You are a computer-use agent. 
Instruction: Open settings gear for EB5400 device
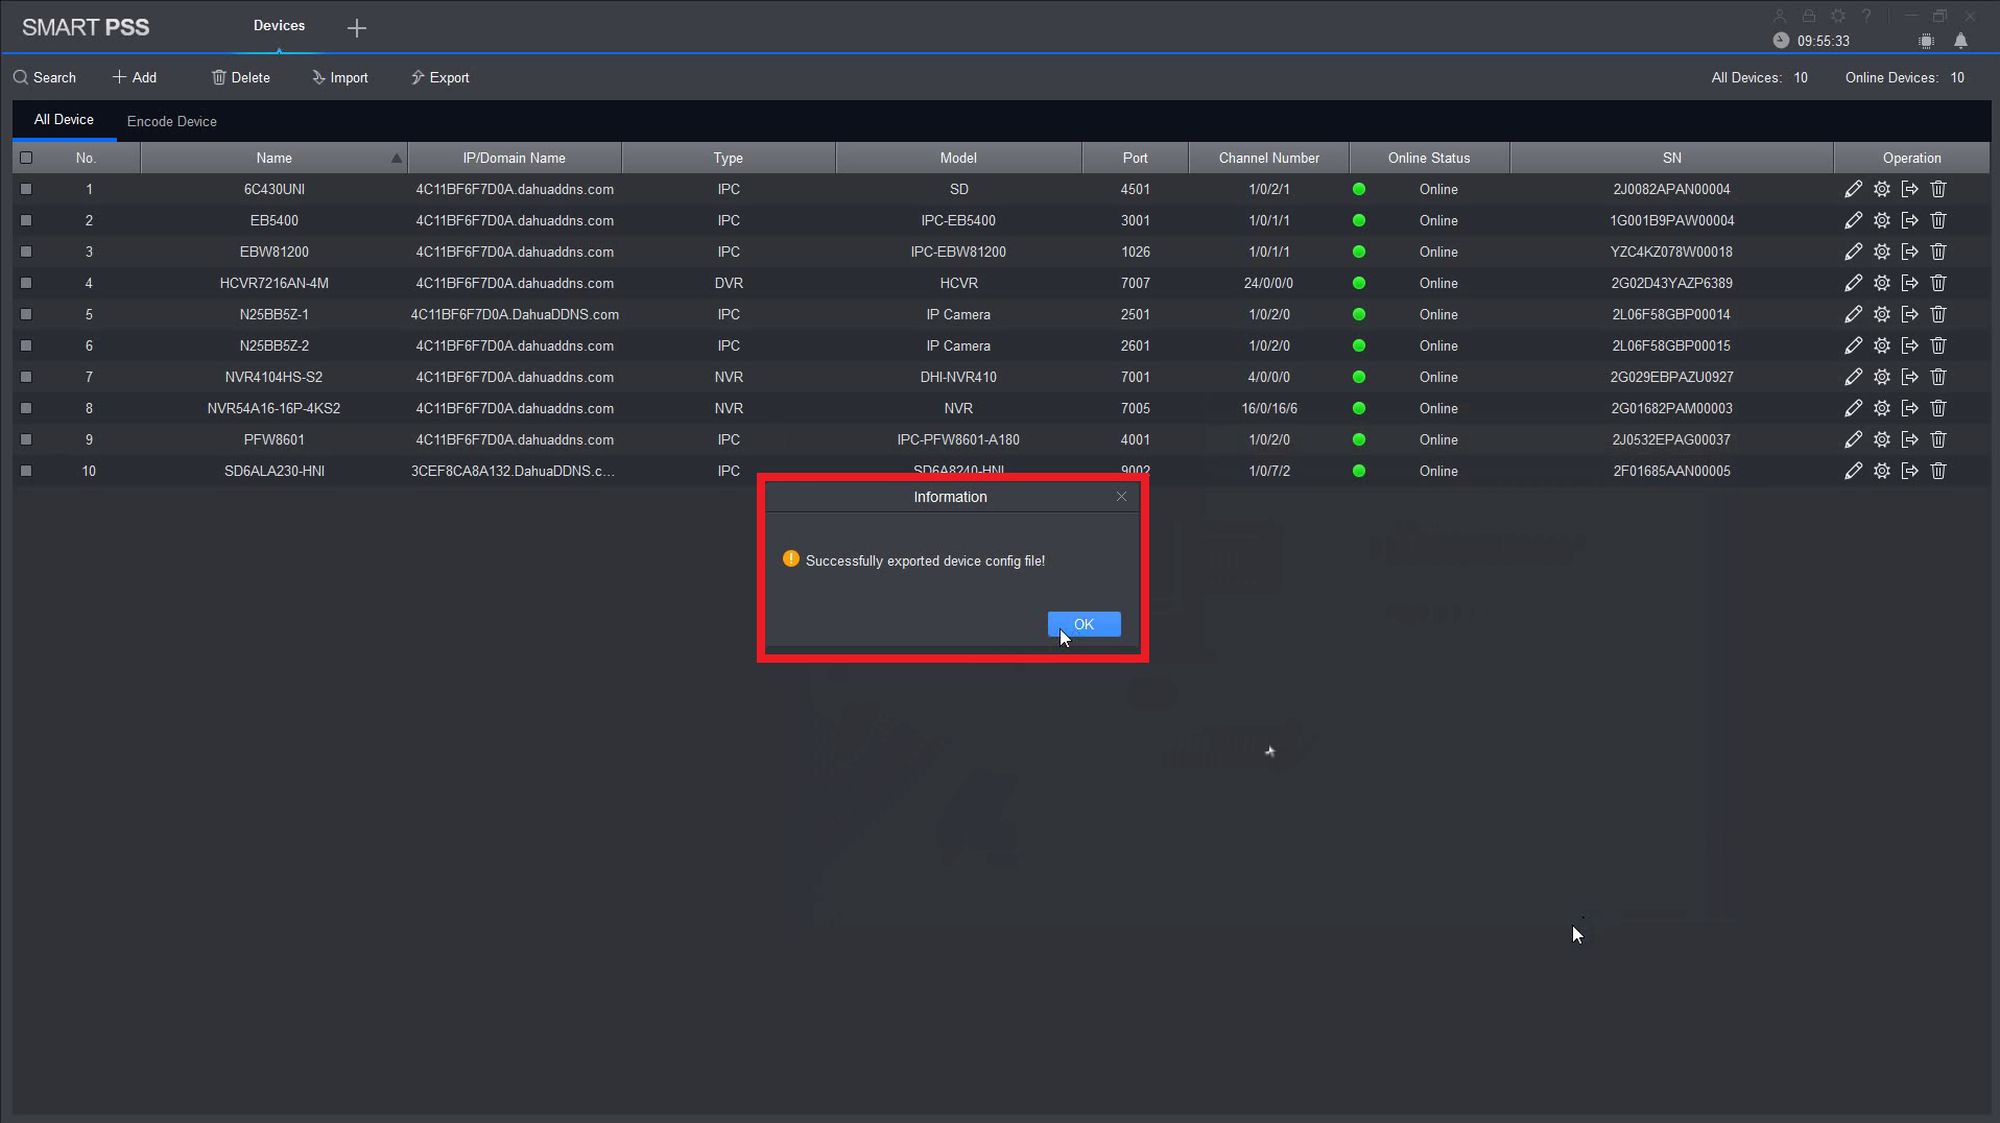coord(1881,220)
